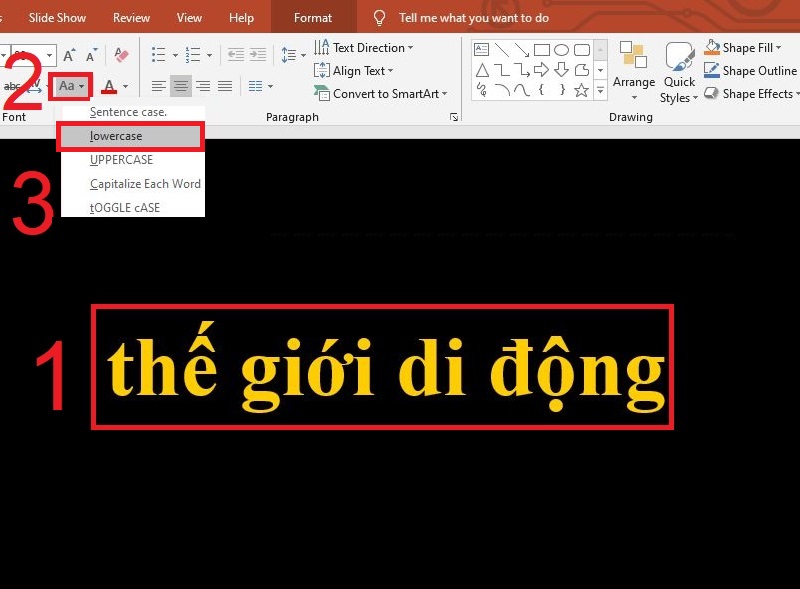
Task: Click the Shape Fill icon
Action: click(713, 47)
